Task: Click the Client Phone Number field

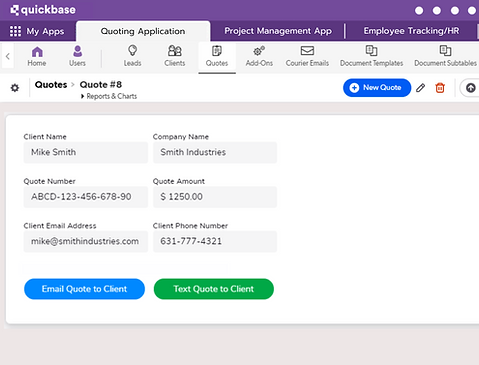Action: (215, 241)
